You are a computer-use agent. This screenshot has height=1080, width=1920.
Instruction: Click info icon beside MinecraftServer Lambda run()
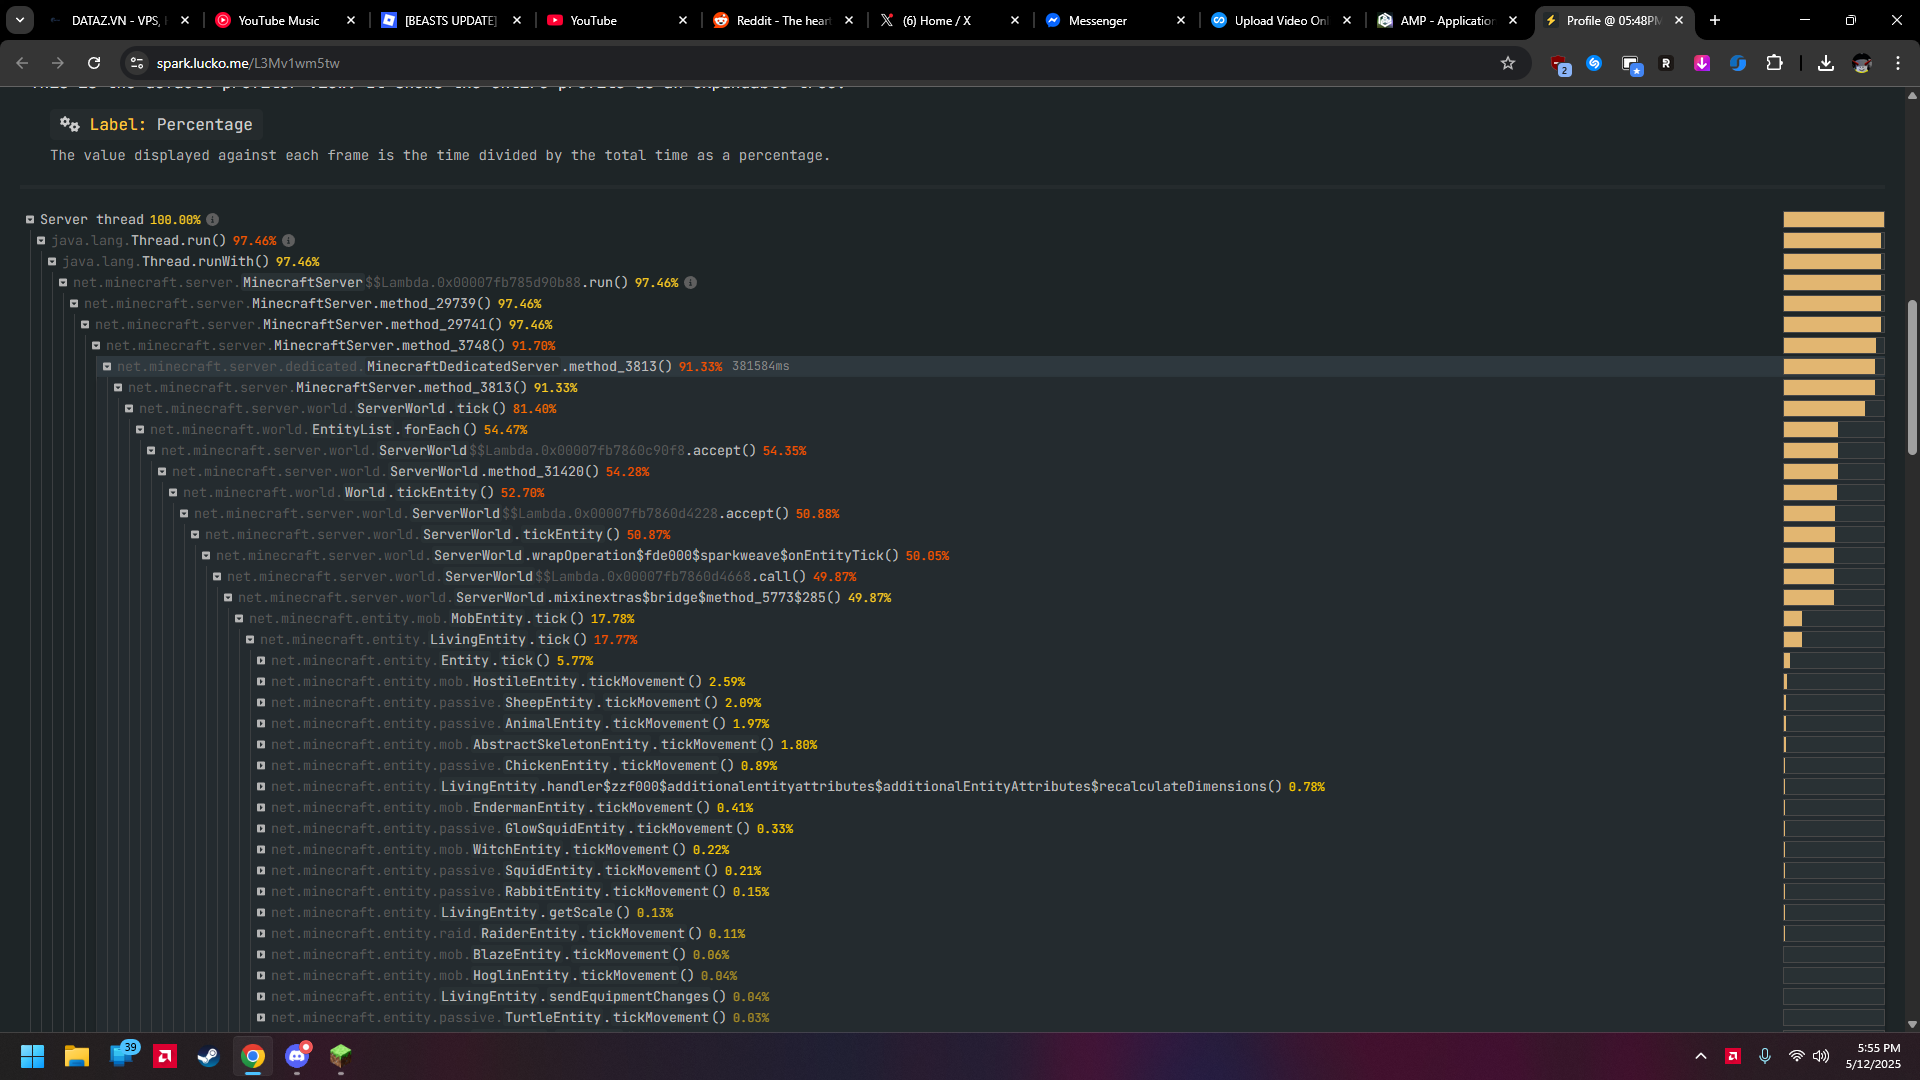(x=690, y=283)
